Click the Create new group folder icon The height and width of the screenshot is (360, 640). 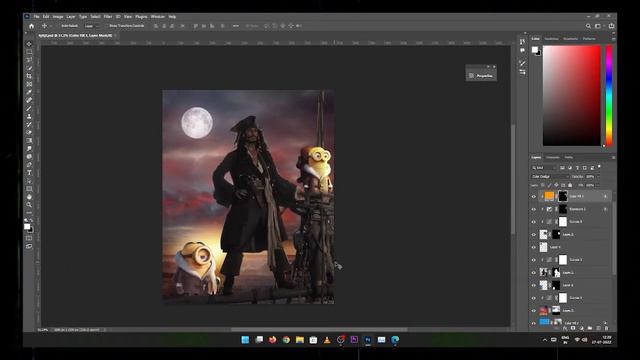pos(590,328)
